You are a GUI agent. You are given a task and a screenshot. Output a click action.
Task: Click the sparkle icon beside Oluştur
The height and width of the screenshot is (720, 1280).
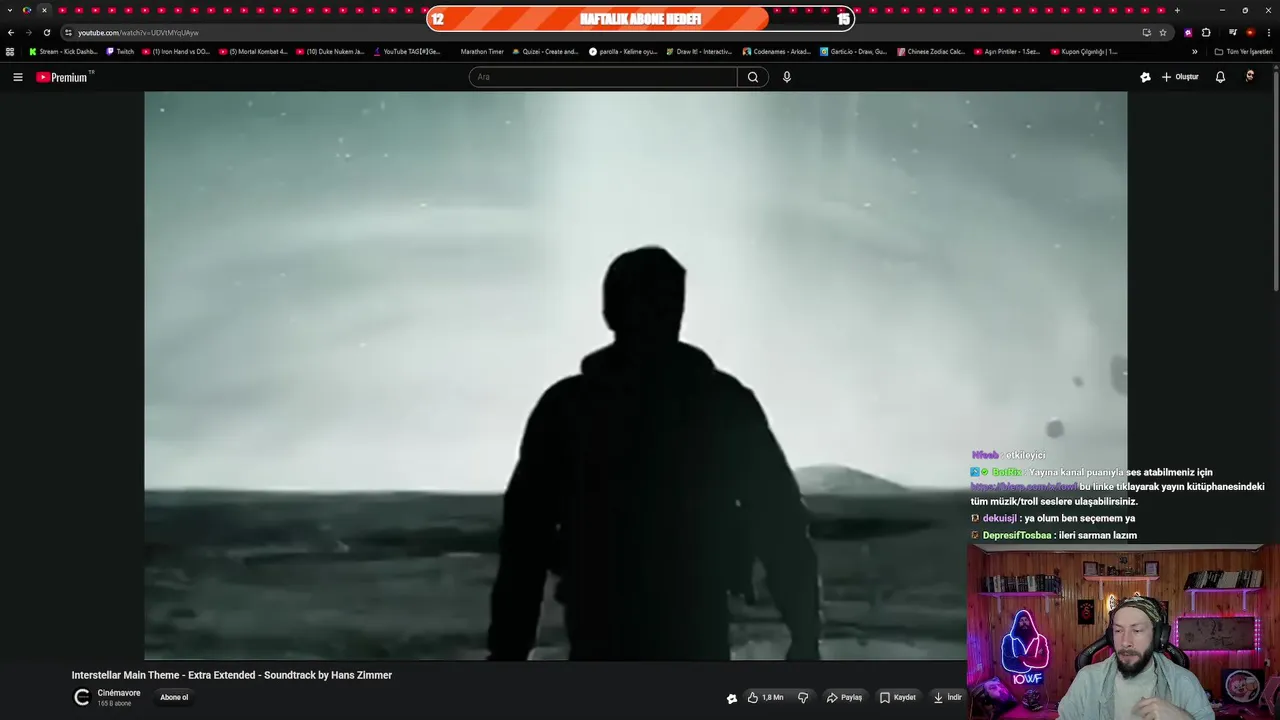coord(1145,77)
